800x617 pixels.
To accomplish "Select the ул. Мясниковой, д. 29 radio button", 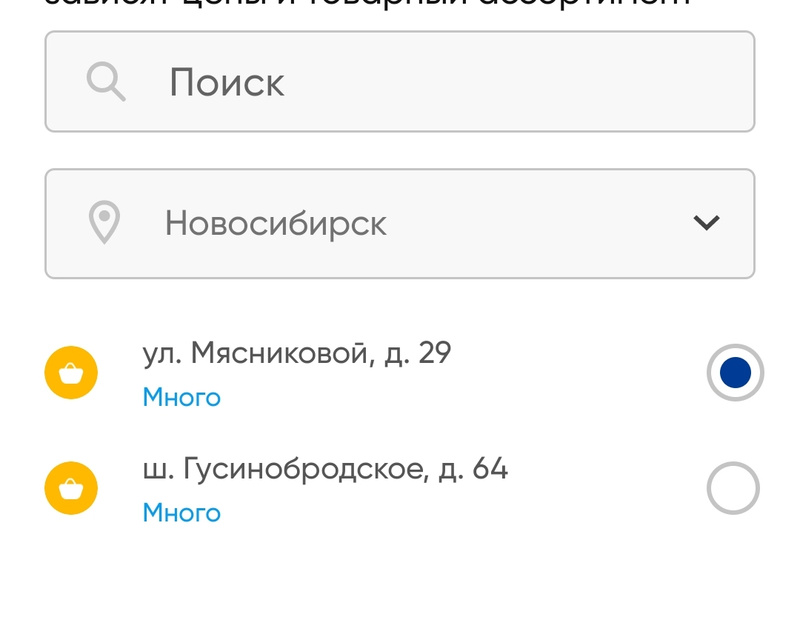I will pyautogui.click(x=735, y=373).
